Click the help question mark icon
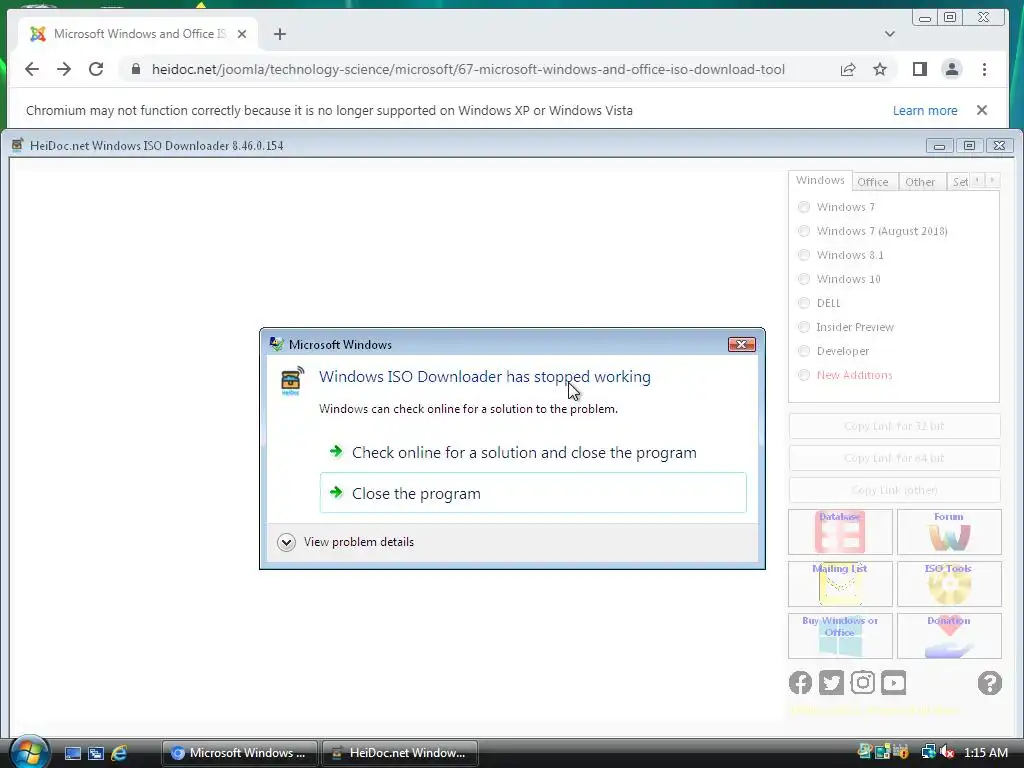Image resolution: width=1024 pixels, height=768 pixels. pos(989,683)
